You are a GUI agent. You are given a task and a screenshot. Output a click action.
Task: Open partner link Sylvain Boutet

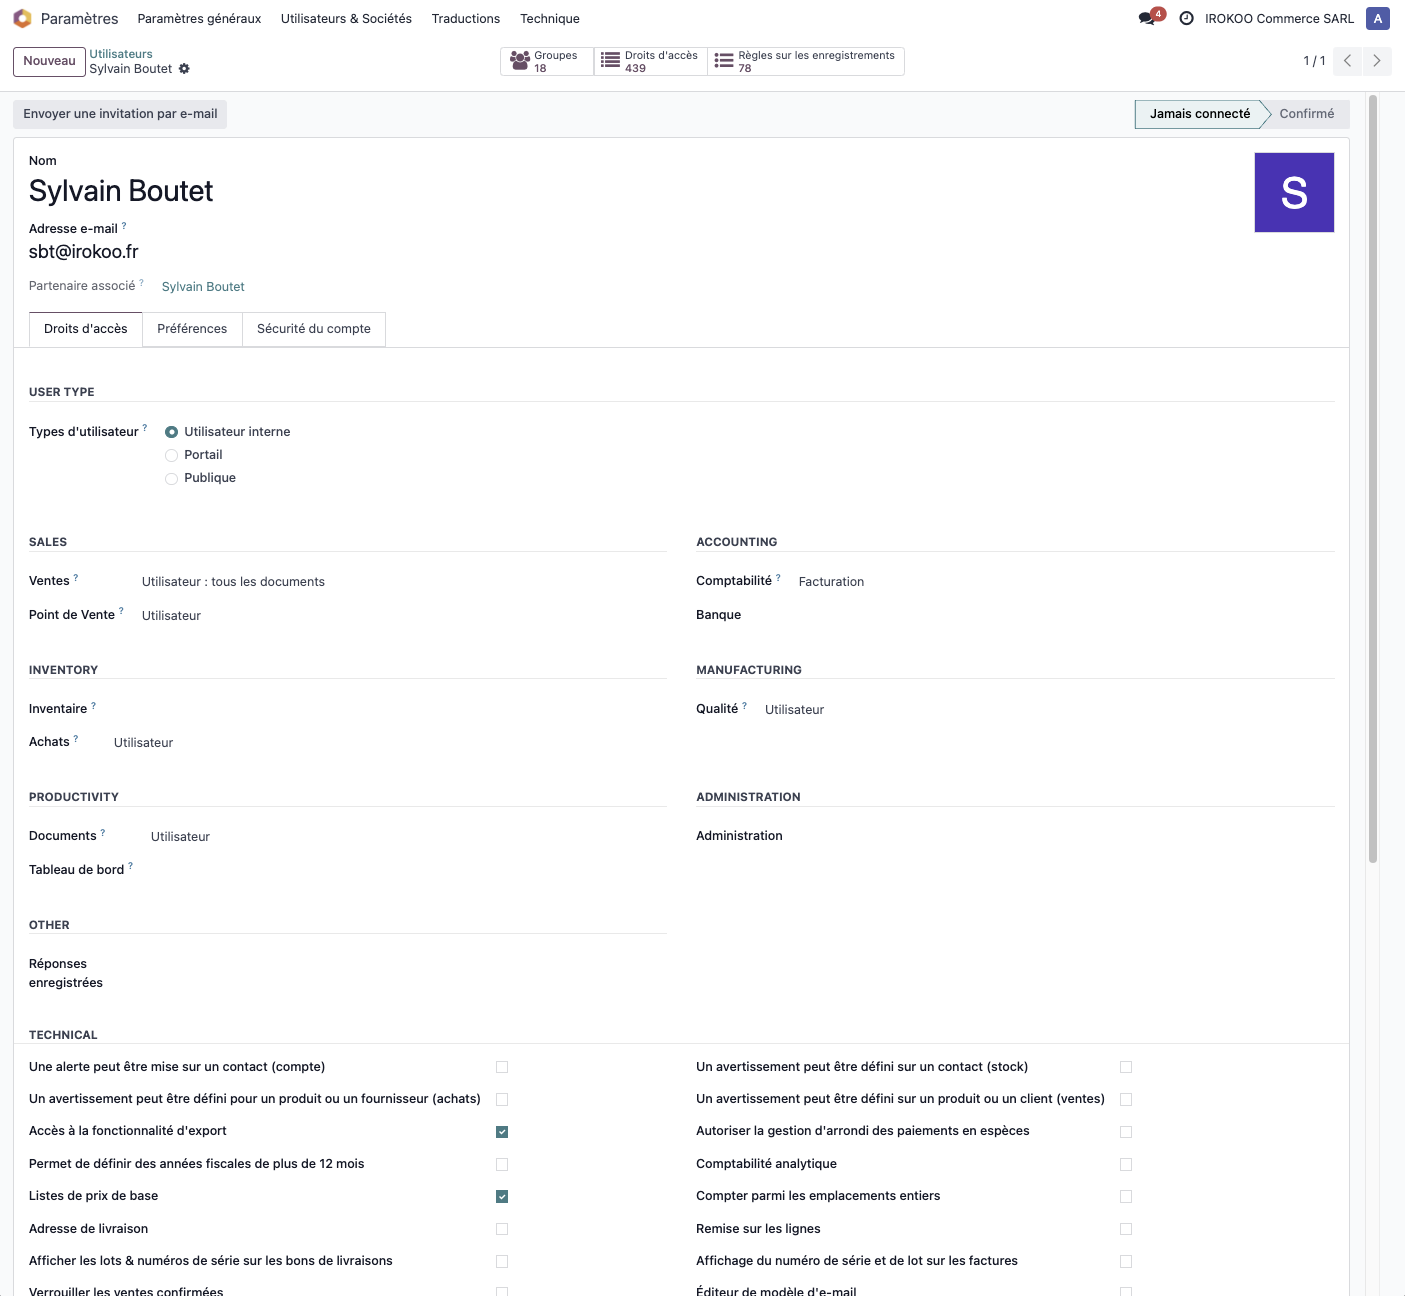coord(203,287)
